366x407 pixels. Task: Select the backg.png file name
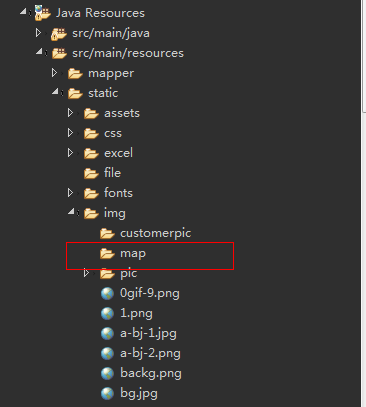click(x=151, y=374)
